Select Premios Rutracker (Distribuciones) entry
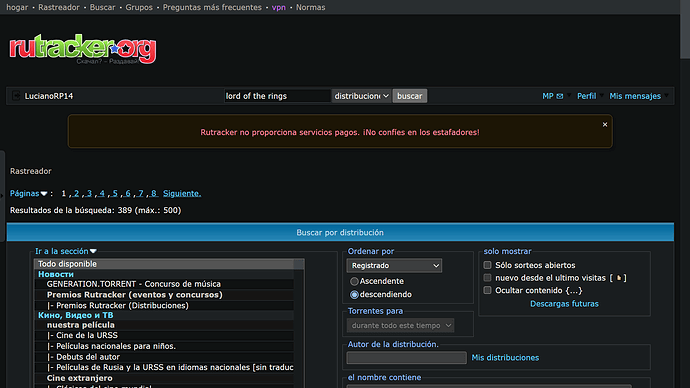 point(164,305)
